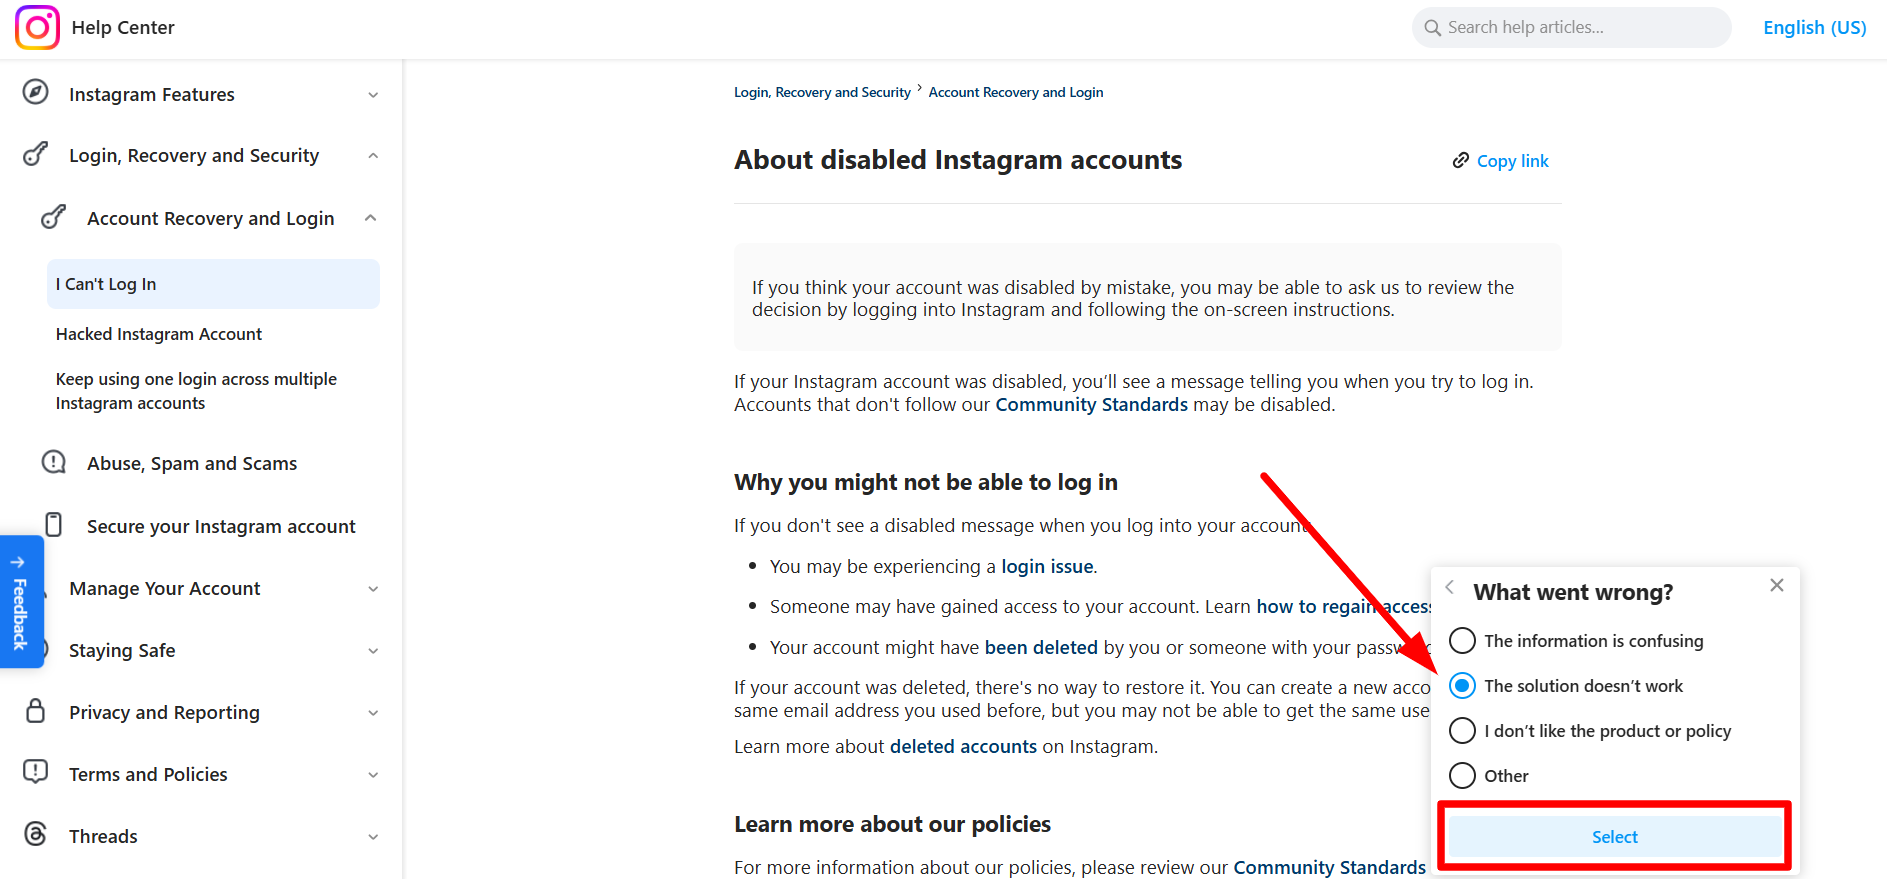Select 'The solution doesn't work' radio
1887x879 pixels.
[1462, 686]
